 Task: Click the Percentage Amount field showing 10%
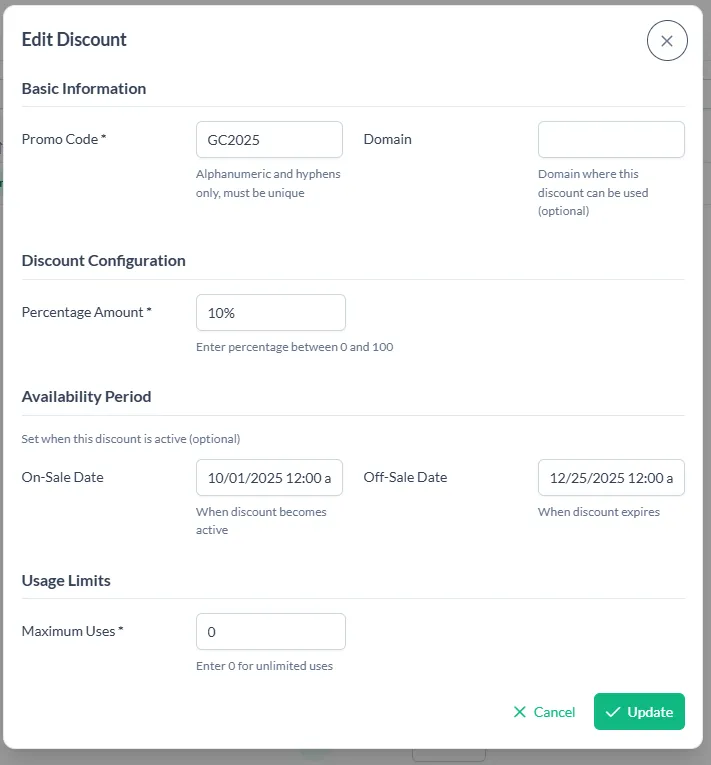(x=271, y=312)
